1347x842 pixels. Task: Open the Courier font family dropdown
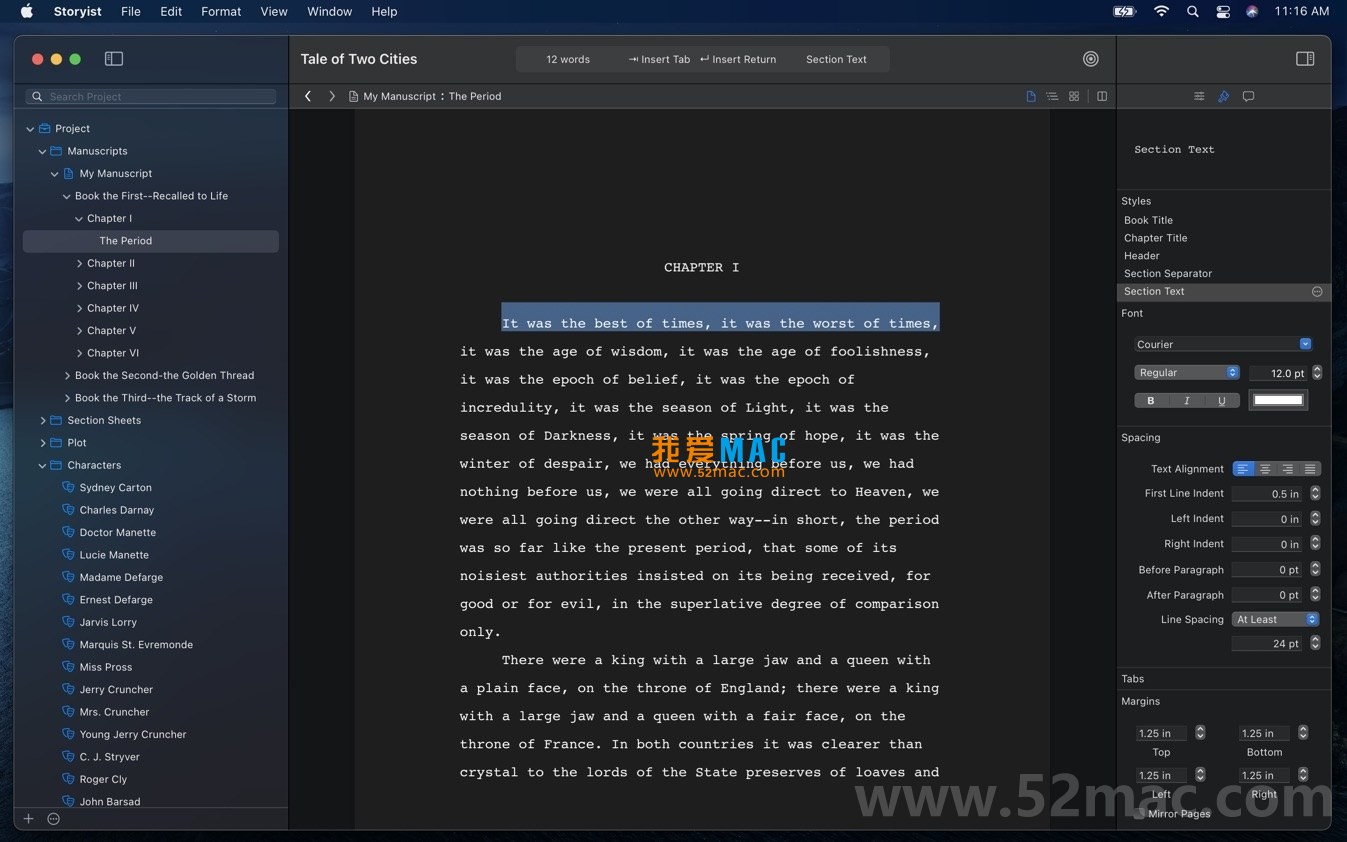pyautogui.click(x=1222, y=344)
